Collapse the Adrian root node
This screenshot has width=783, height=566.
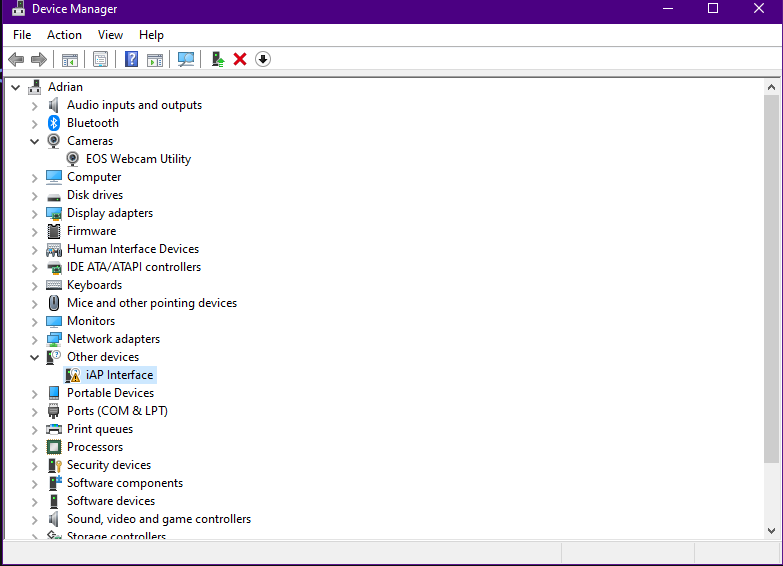pyautogui.click(x=16, y=88)
